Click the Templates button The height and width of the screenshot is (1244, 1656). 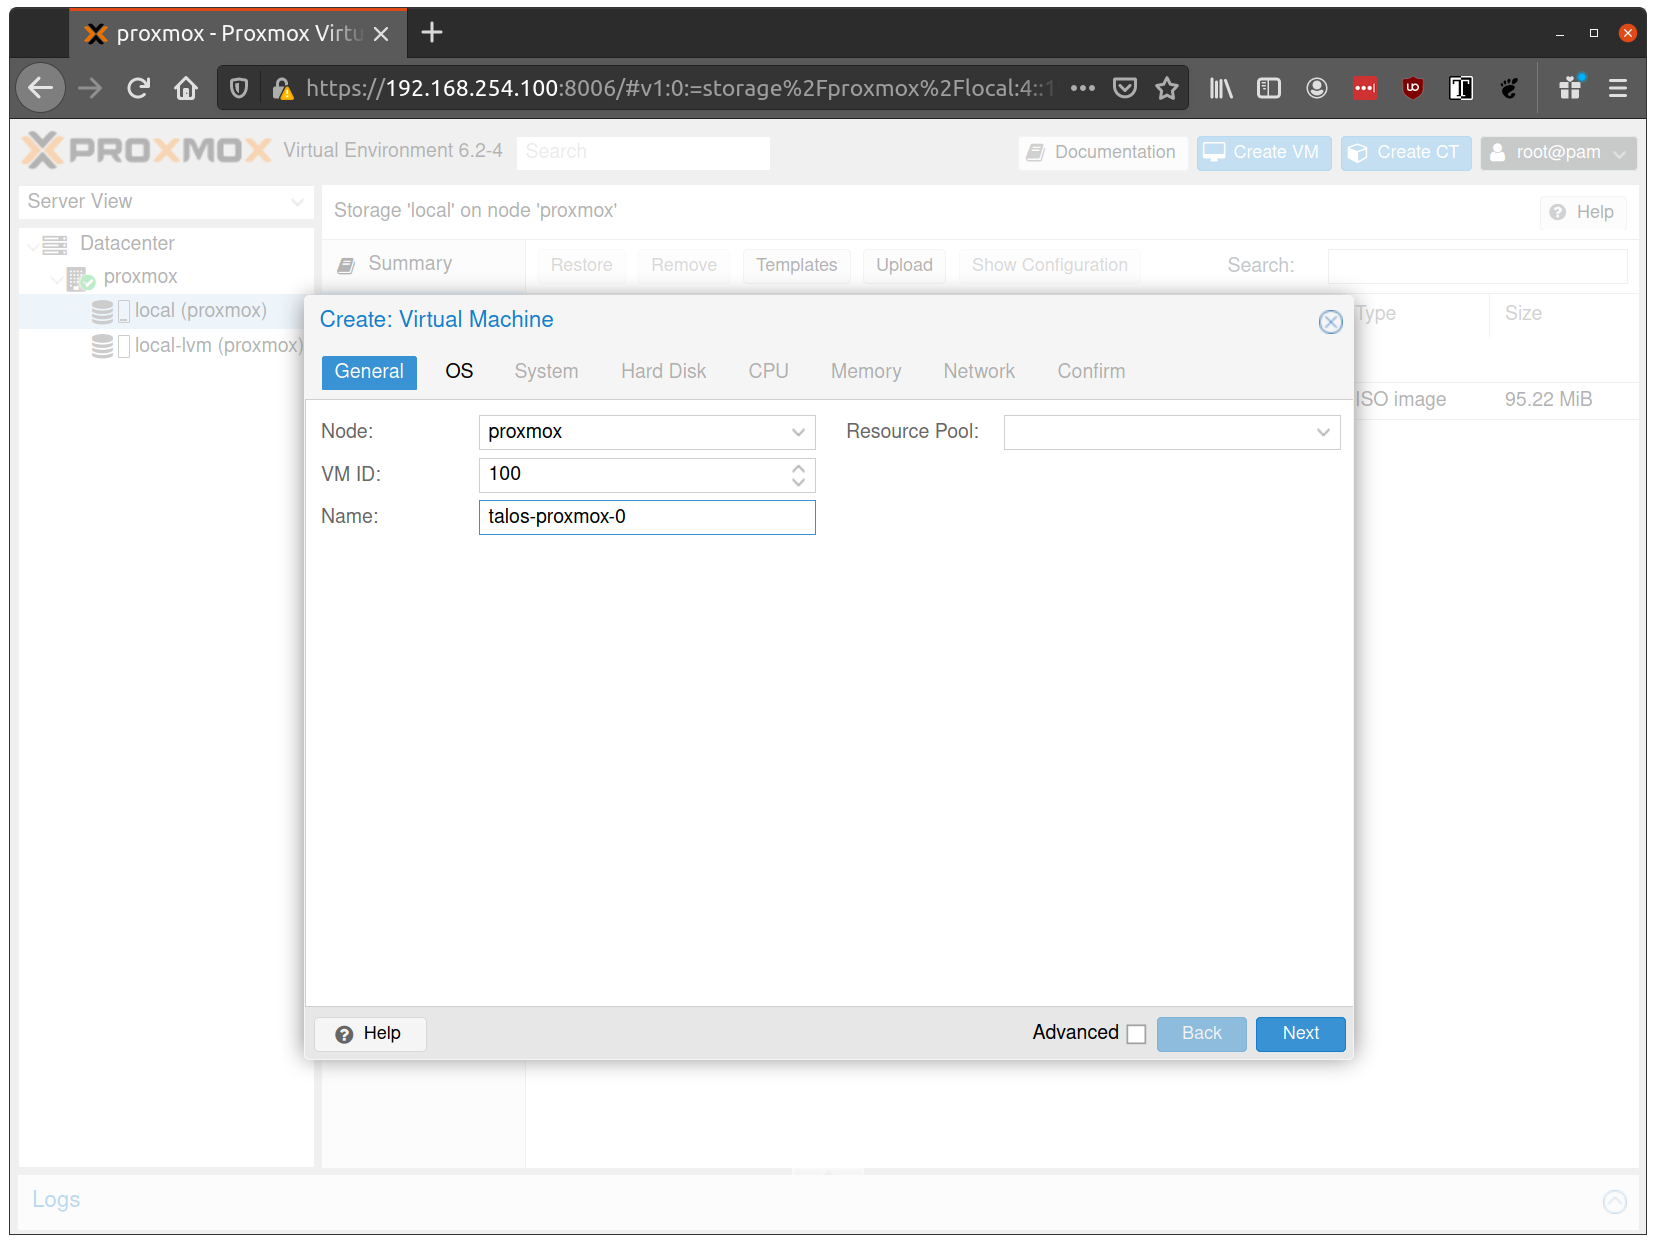click(x=796, y=266)
